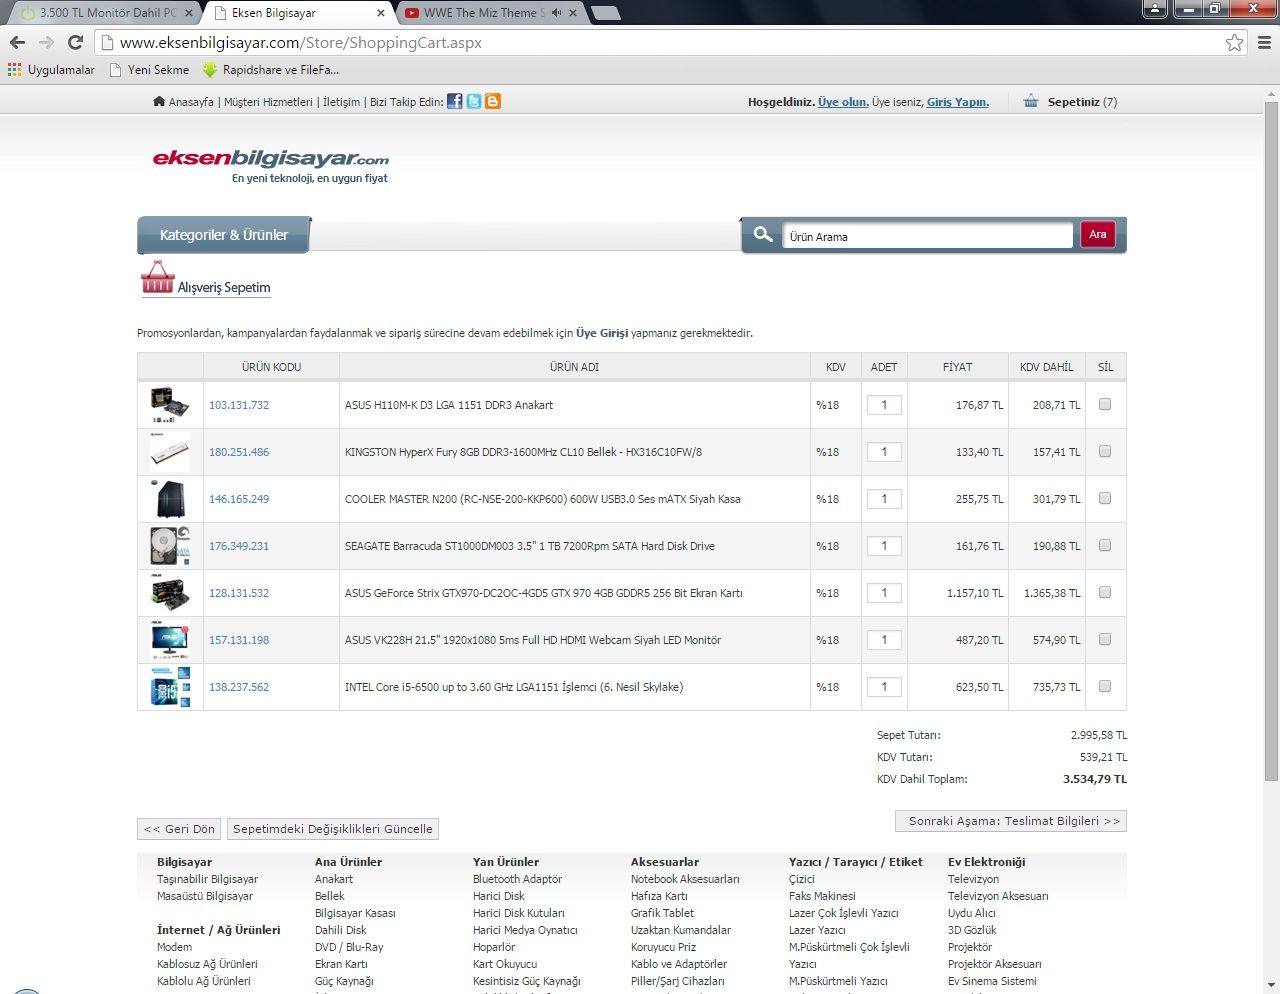This screenshot has width=1280, height=994.
Task: Bookmark this page with the star icon
Action: (x=1235, y=42)
